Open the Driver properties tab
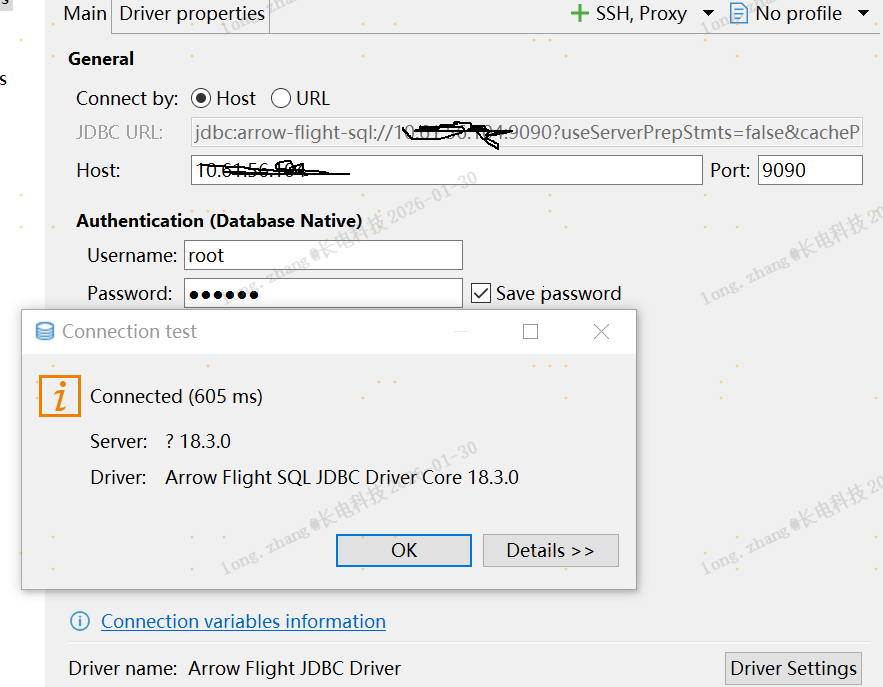Screen dimensions: 883x687 point(192,14)
